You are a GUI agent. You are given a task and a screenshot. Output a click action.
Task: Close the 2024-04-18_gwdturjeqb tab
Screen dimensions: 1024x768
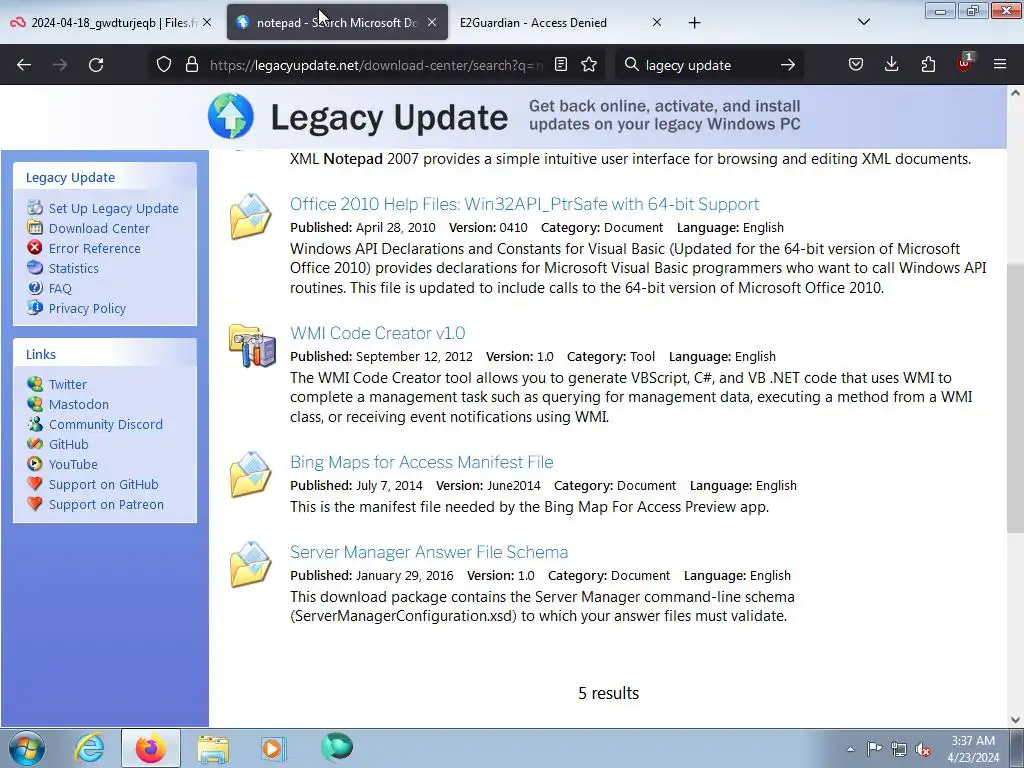point(206,23)
